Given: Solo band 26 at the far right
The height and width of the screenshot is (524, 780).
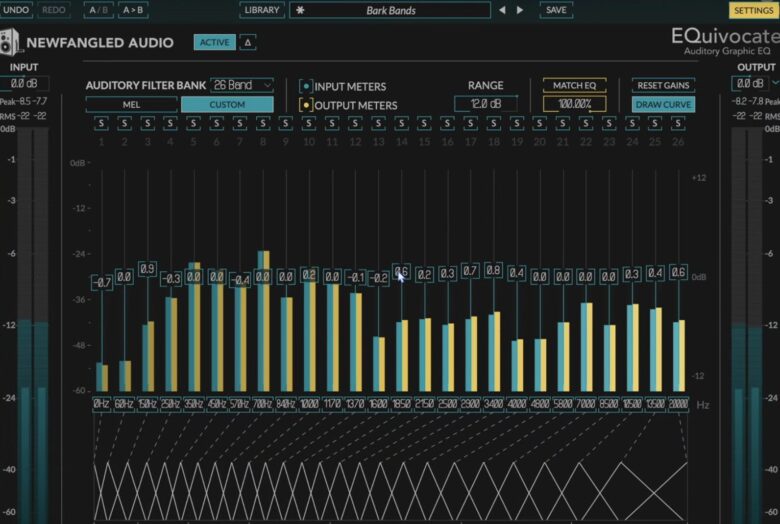Looking at the screenshot, I should pos(678,123).
